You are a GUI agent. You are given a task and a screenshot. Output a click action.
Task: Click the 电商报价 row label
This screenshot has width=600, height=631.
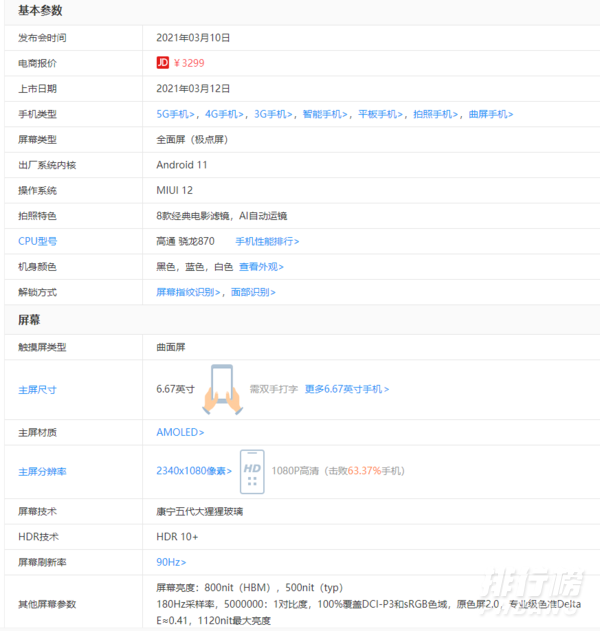coord(37,63)
